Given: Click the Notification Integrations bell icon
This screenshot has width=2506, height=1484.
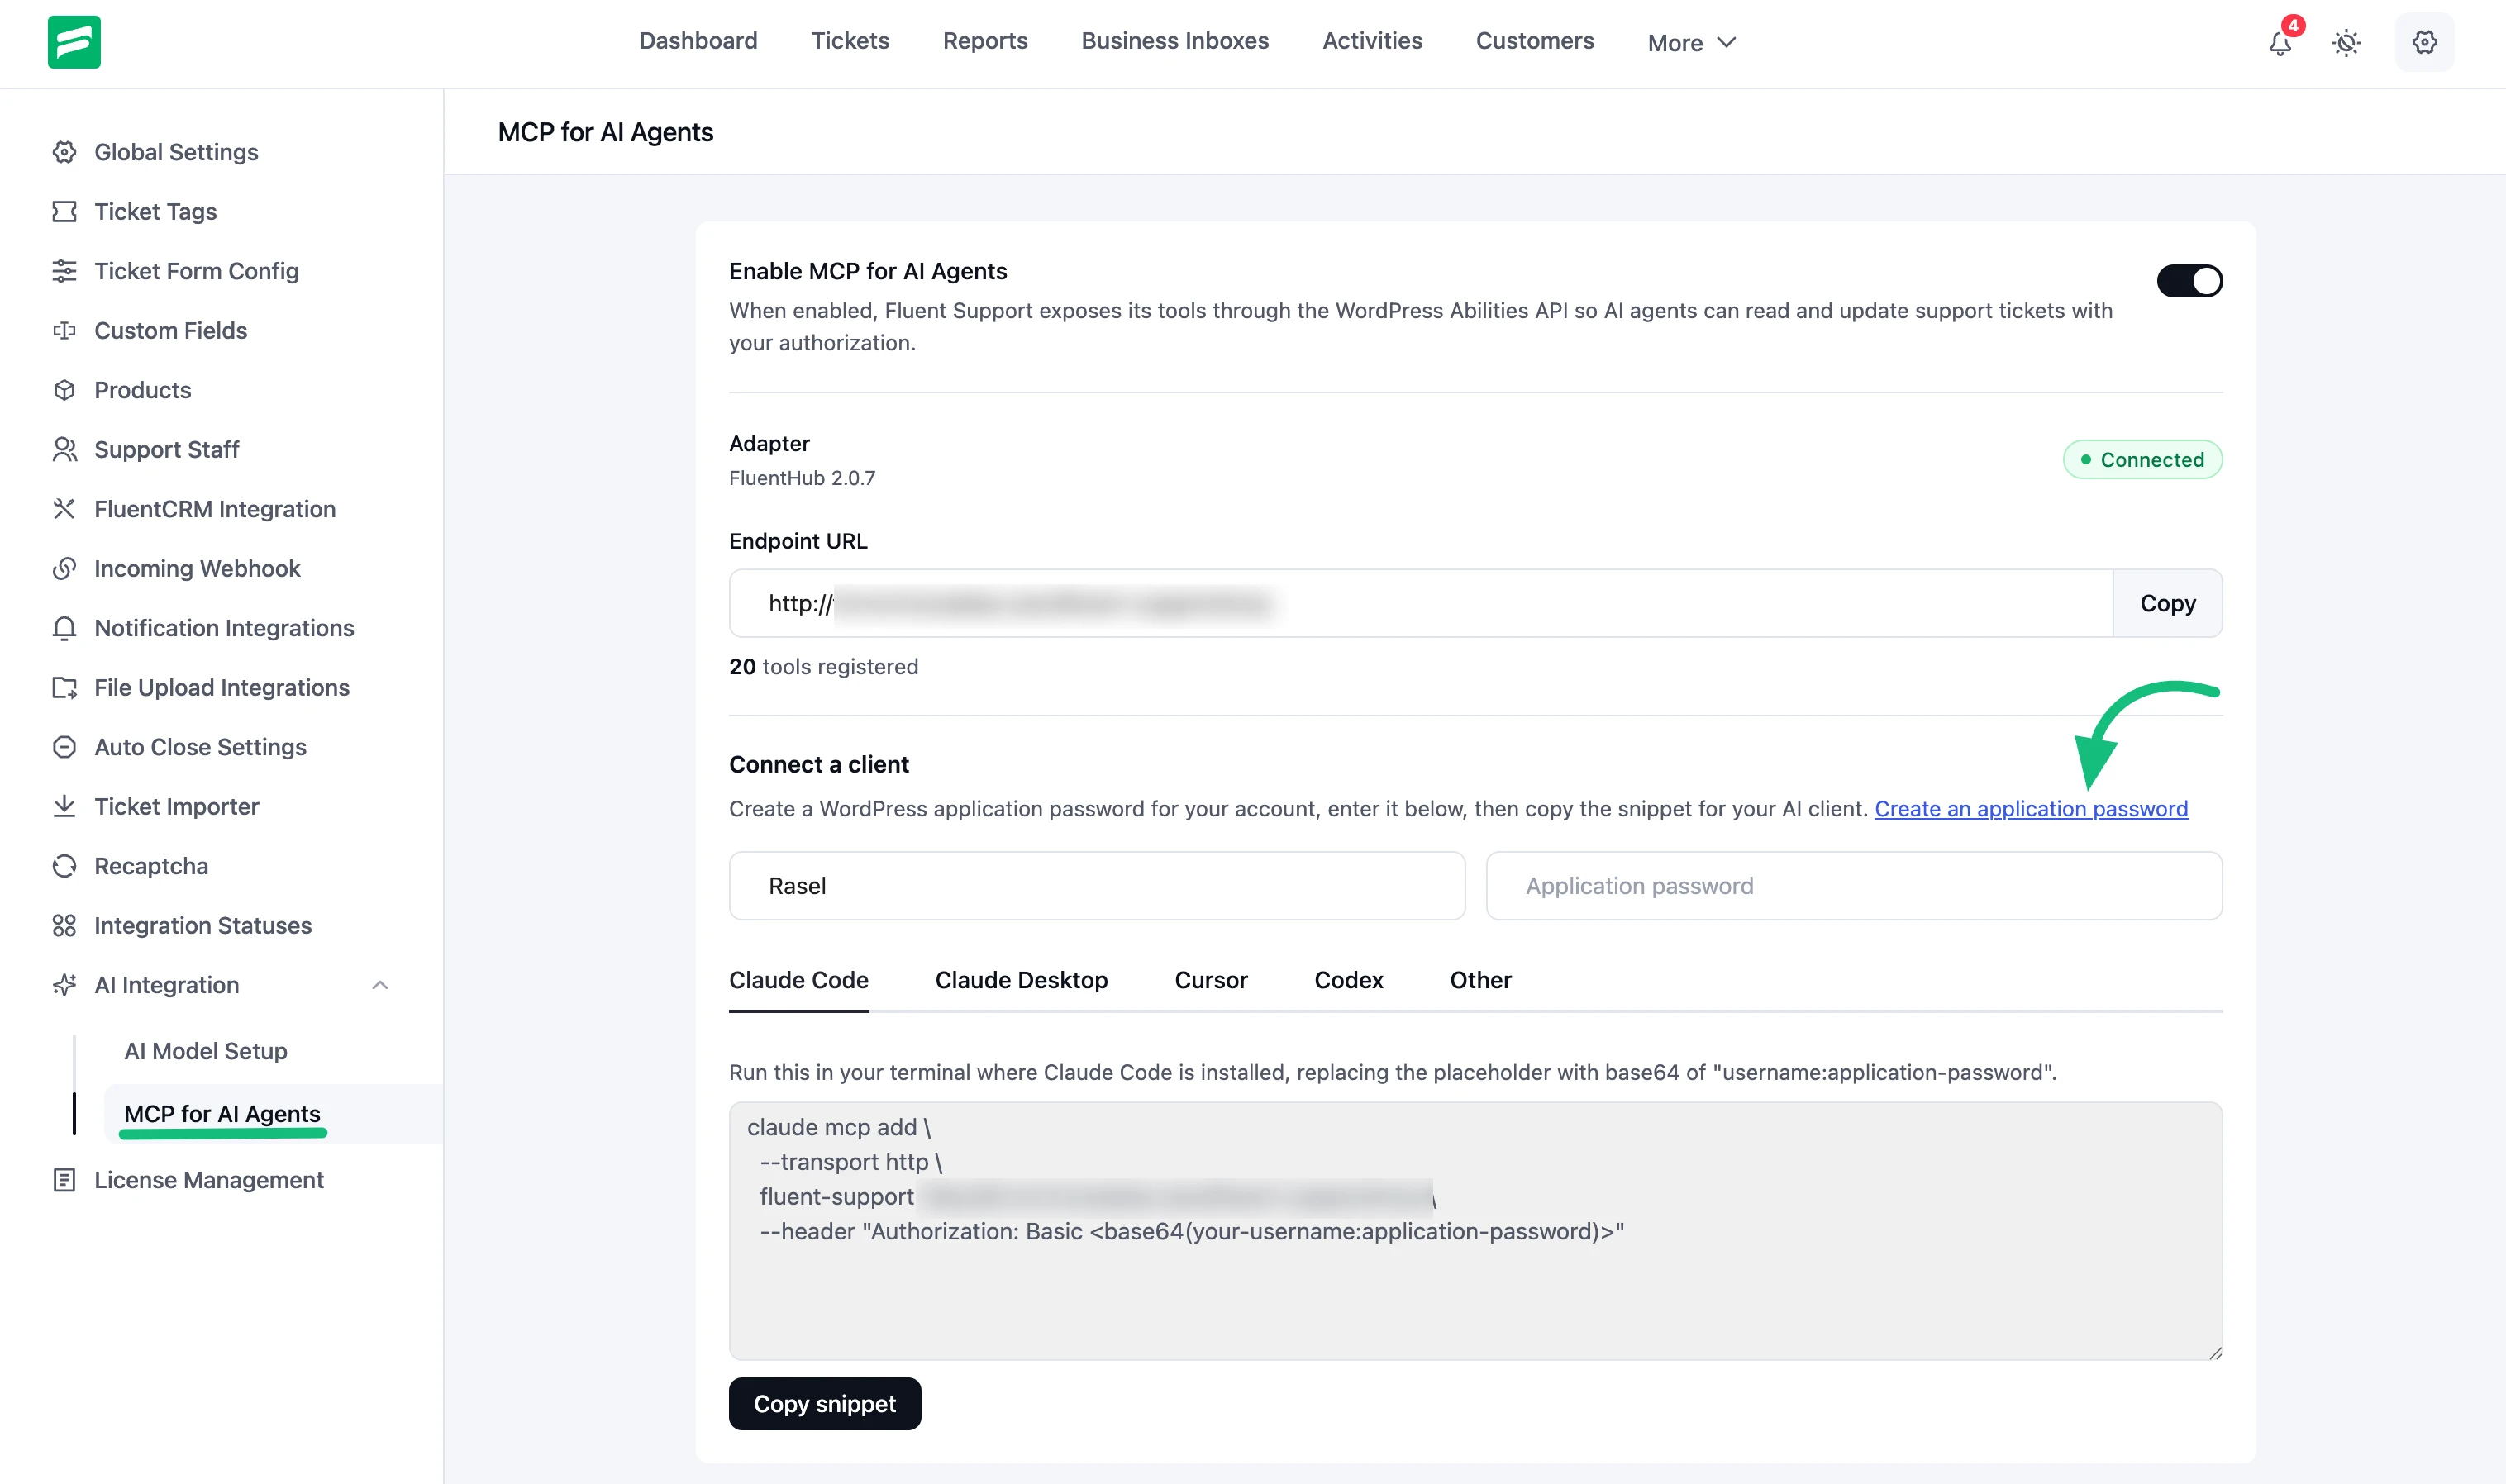Looking at the screenshot, I should pos(64,628).
